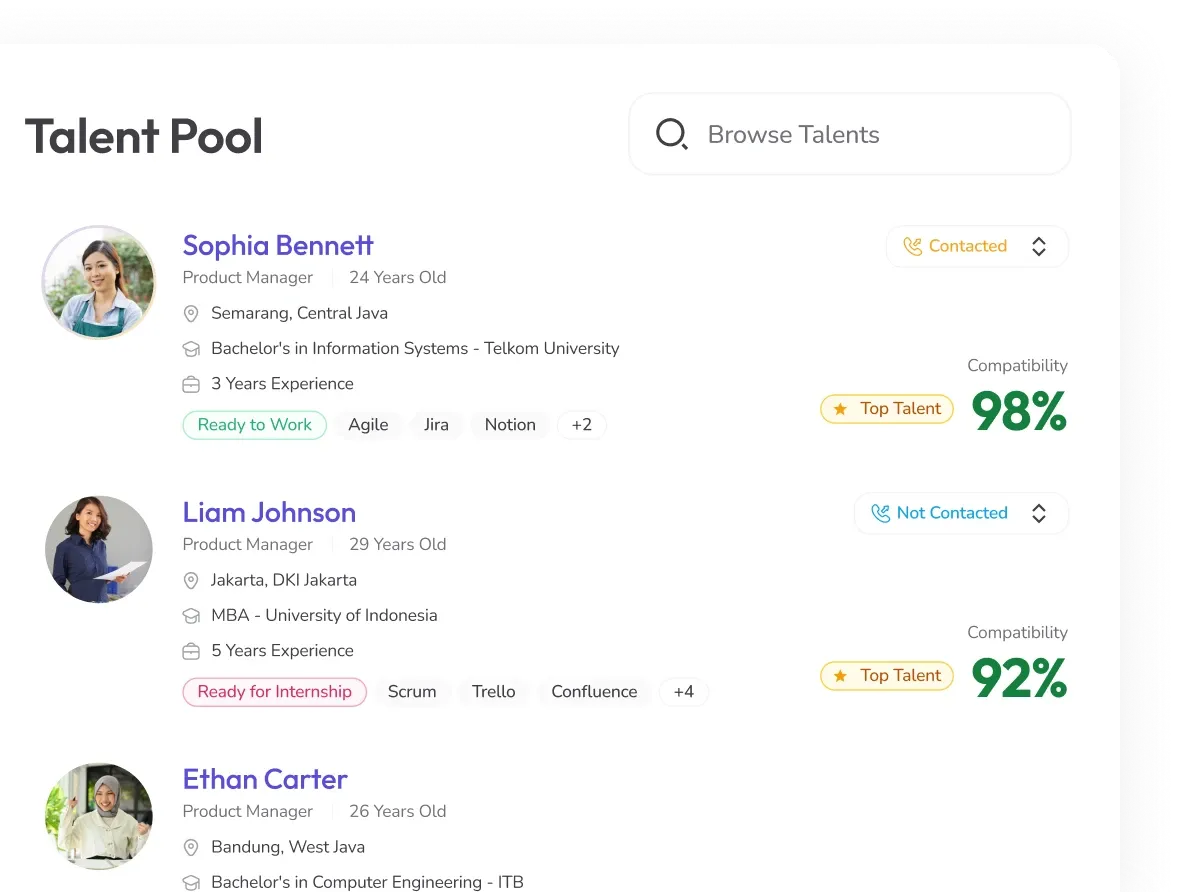This screenshot has height=892, width=1178.
Task: Click the location pin next to Bandung
Action: 191,848
